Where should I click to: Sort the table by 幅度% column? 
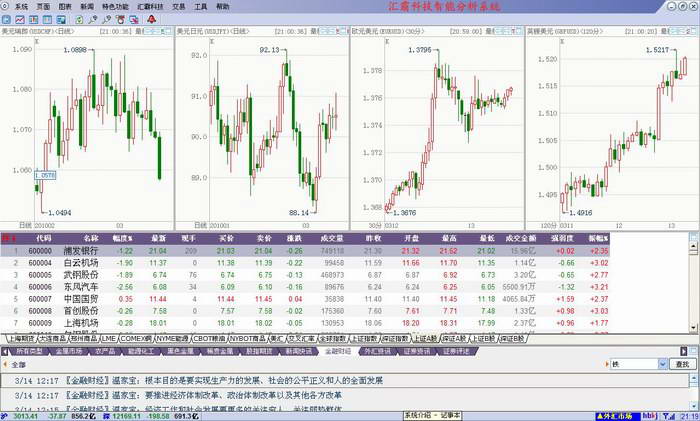pos(122,238)
